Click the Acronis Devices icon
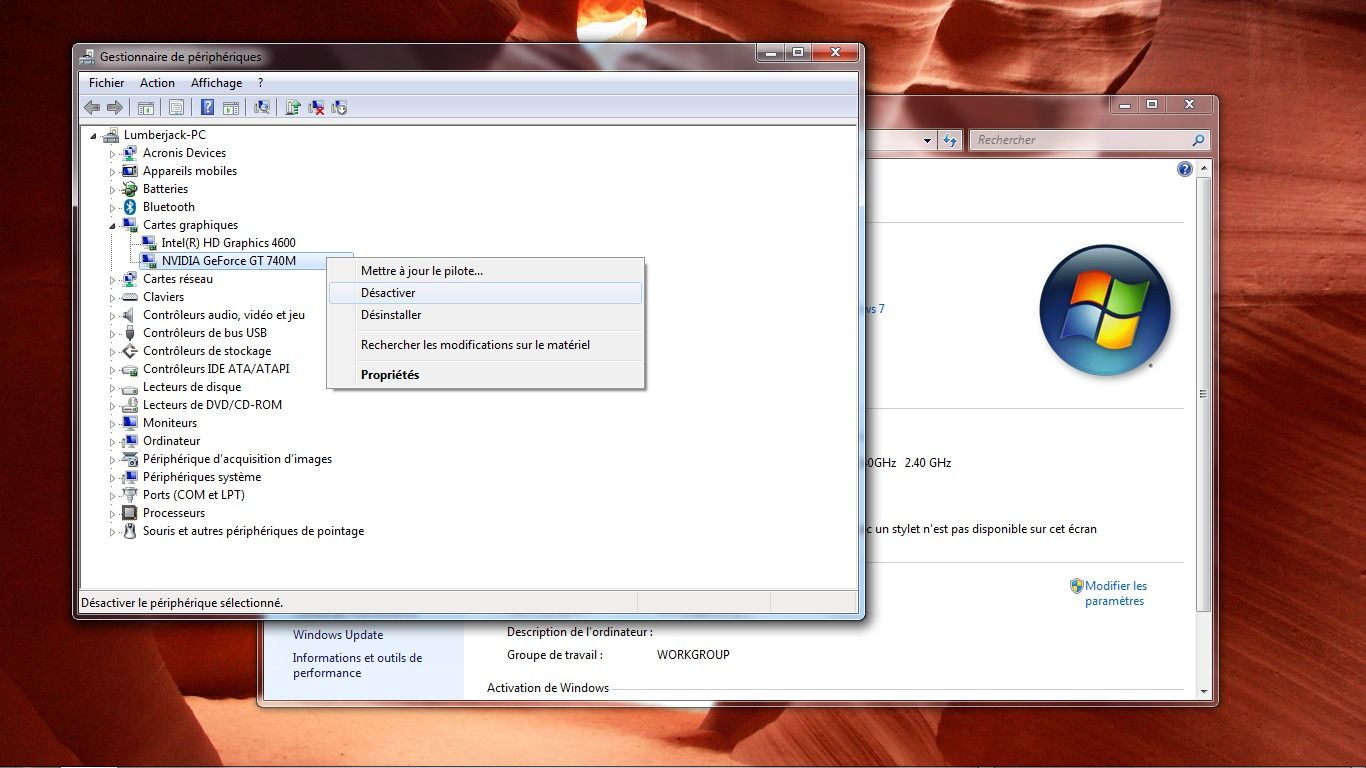1366x768 pixels. pyautogui.click(x=129, y=153)
